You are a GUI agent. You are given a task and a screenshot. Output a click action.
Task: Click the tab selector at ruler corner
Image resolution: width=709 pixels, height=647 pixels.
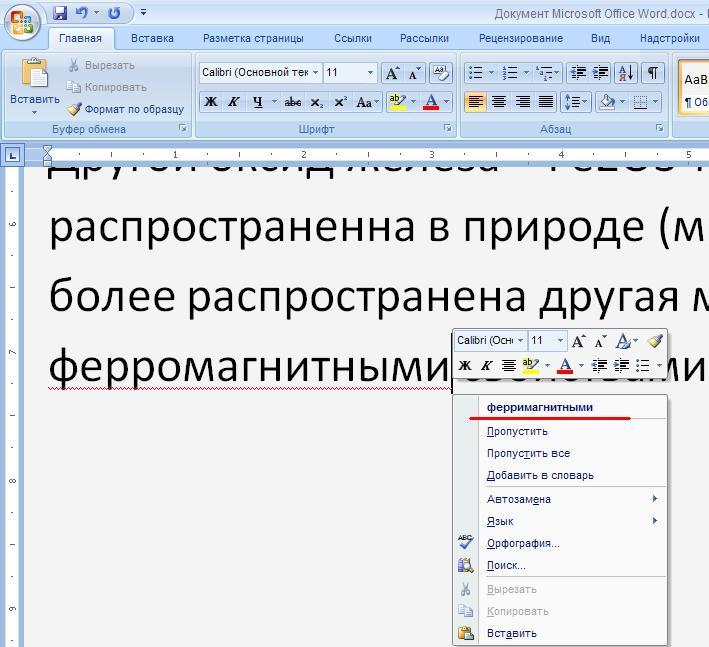point(12,154)
